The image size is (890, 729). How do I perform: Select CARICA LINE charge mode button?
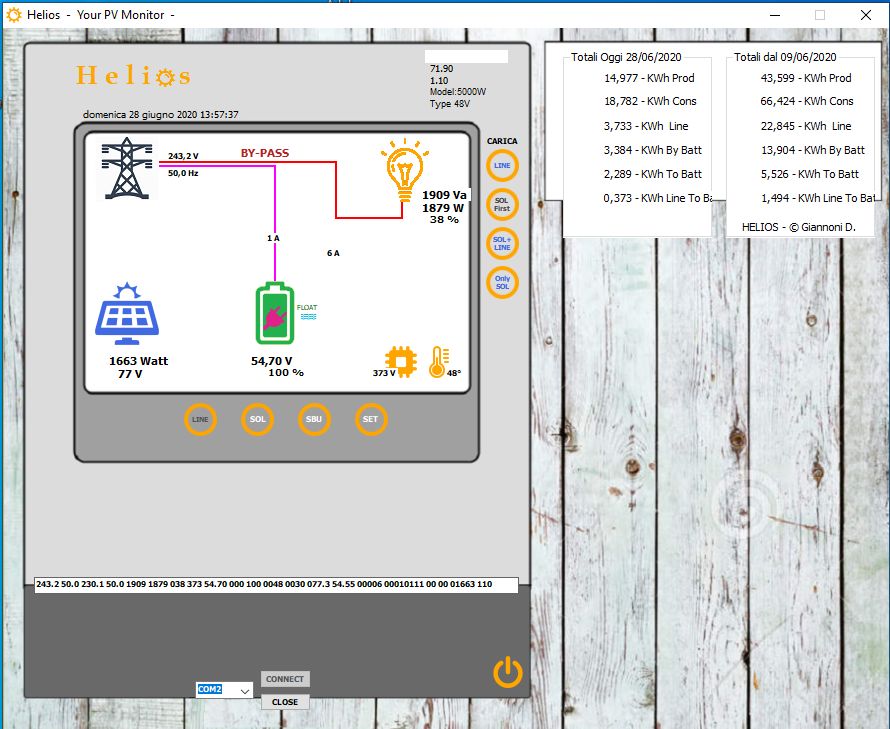click(x=502, y=165)
